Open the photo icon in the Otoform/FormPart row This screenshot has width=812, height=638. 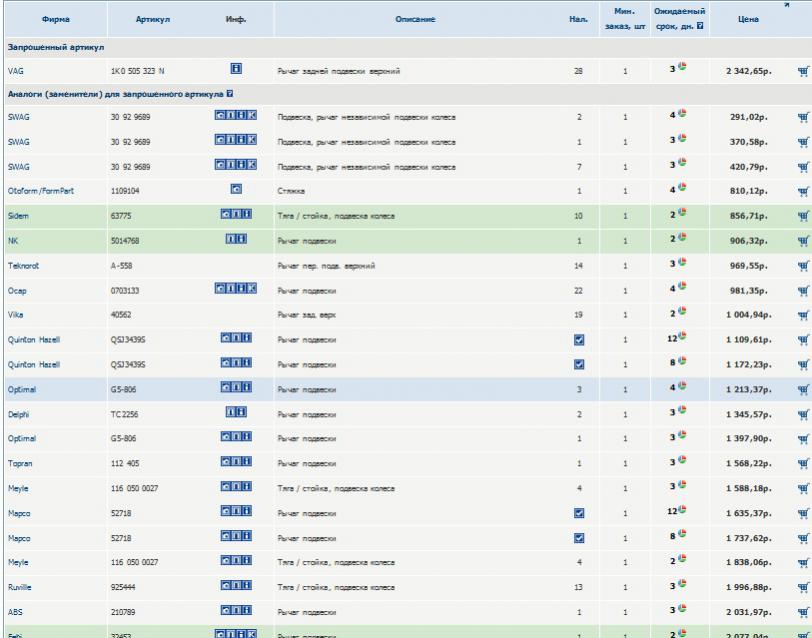tap(236, 189)
